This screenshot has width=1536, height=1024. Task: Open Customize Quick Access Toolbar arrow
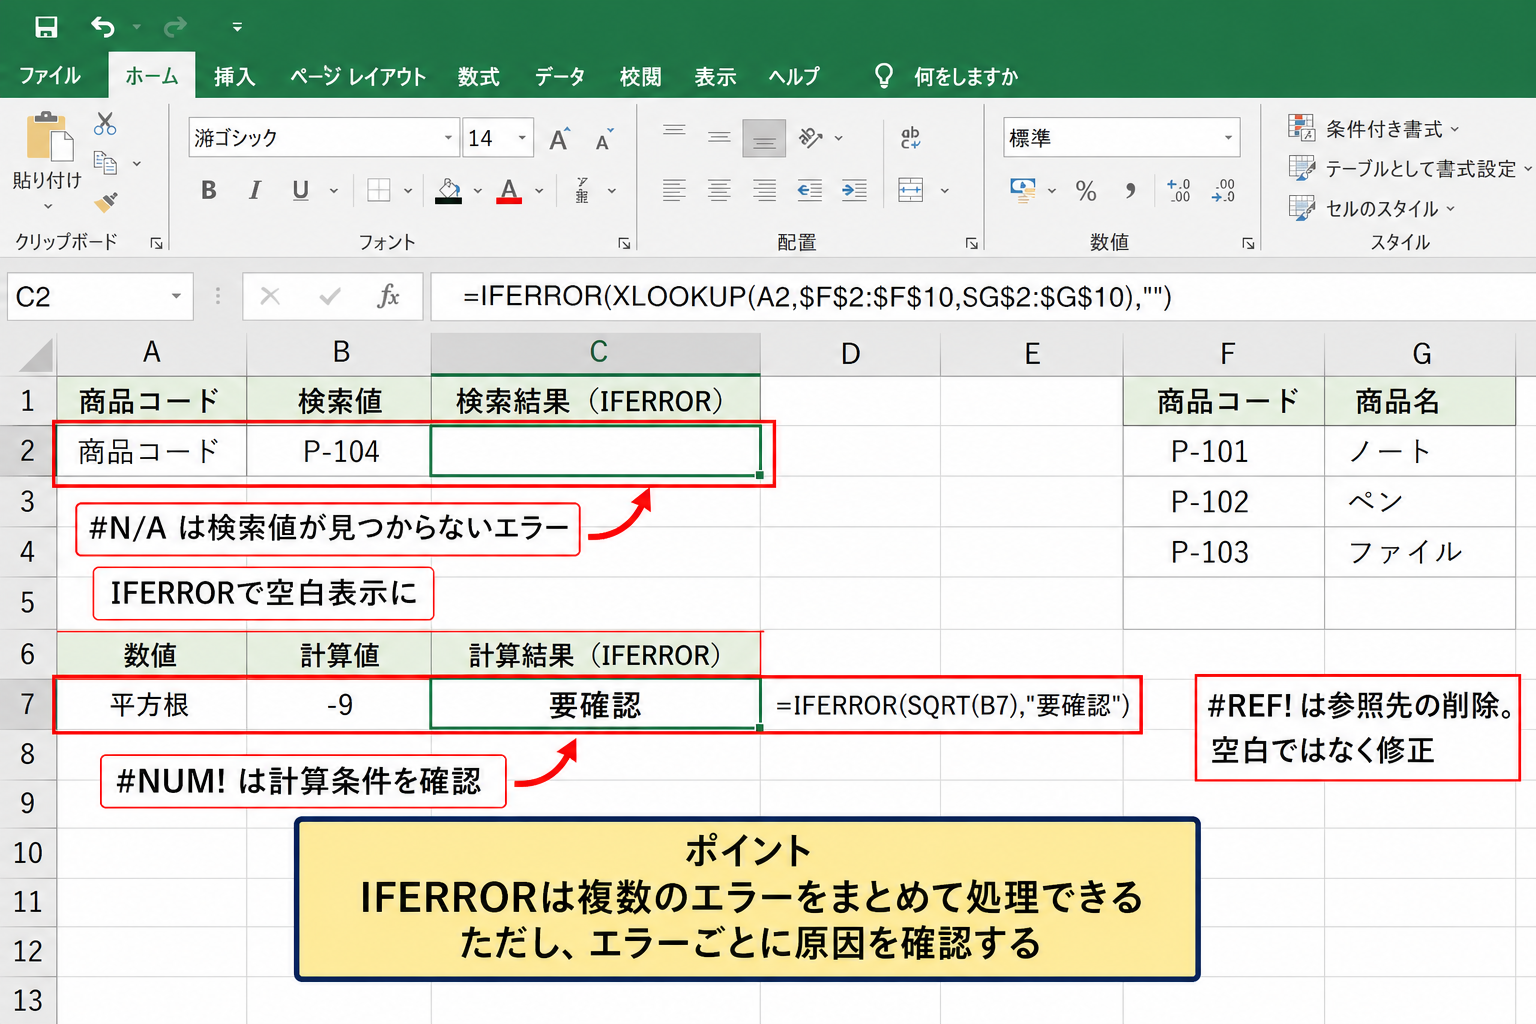point(237,27)
